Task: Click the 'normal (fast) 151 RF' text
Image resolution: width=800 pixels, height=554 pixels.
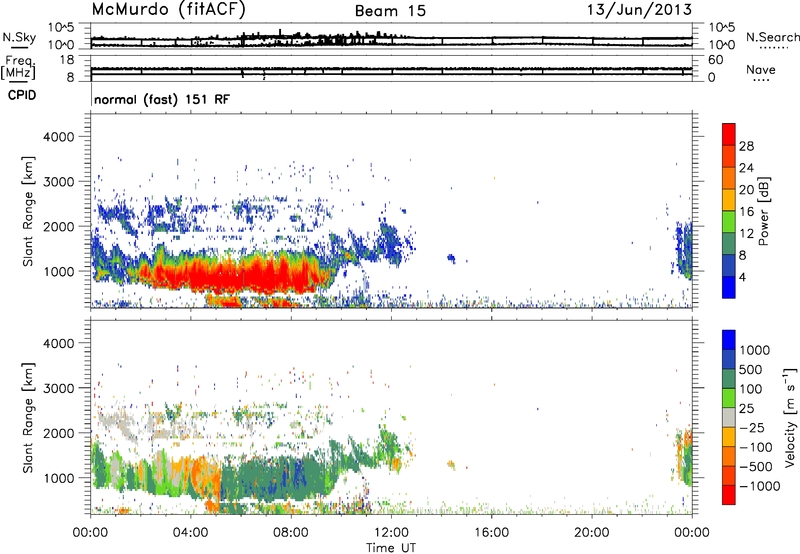Action: click(162, 99)
